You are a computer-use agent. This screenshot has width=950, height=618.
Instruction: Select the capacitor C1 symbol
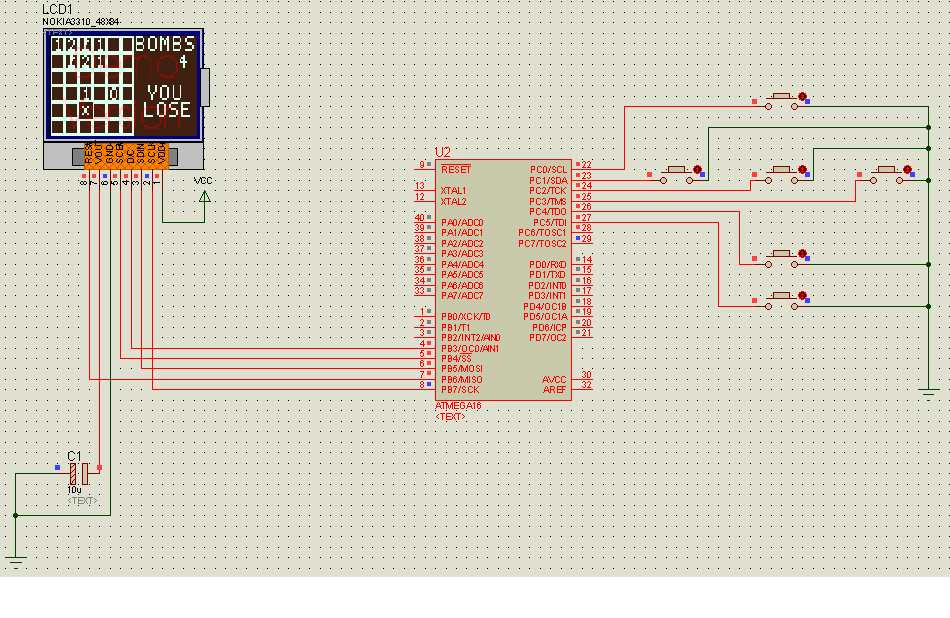coord(79,474)
